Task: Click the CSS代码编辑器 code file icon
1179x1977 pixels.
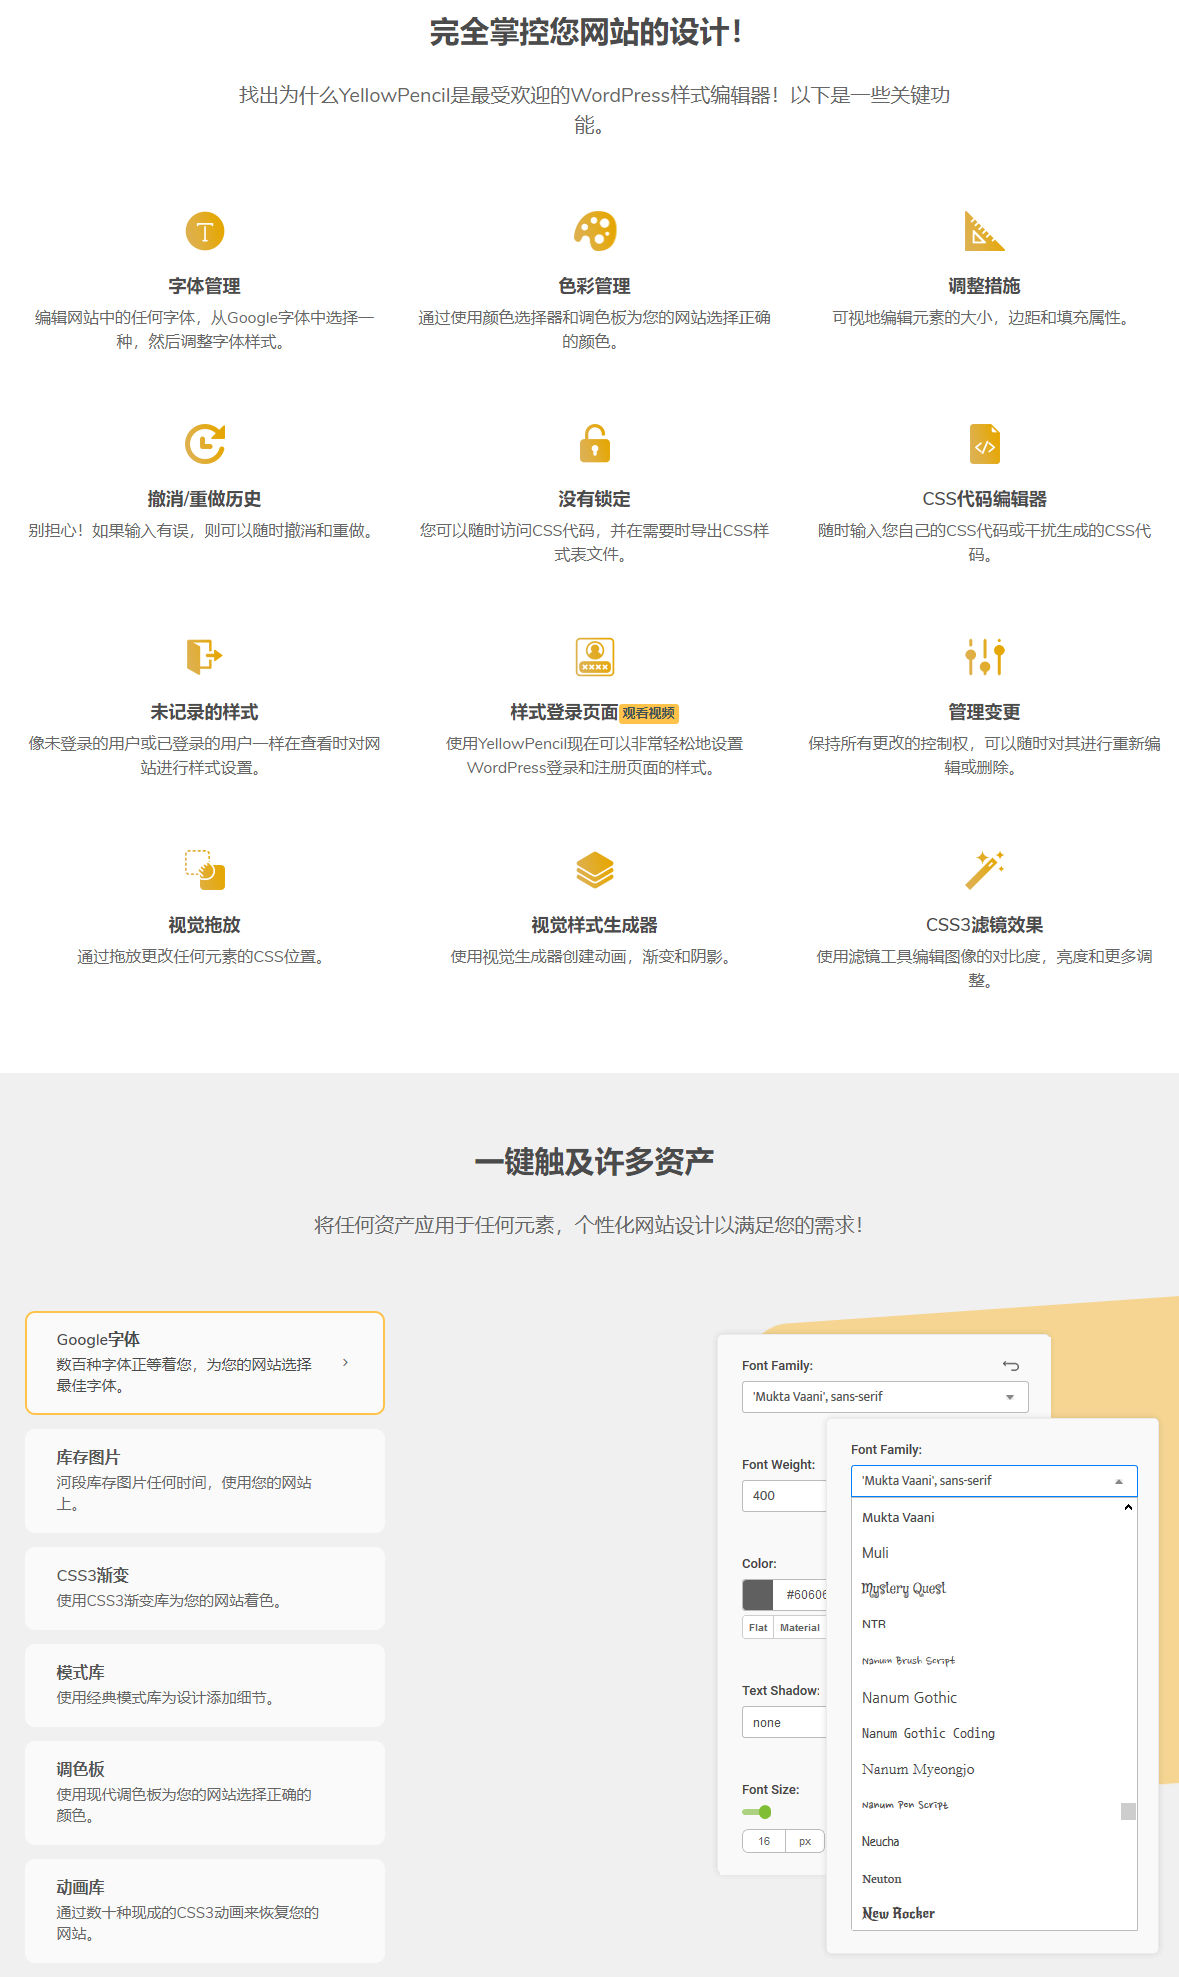Action: pyautogui.click(x=985, y=444)
